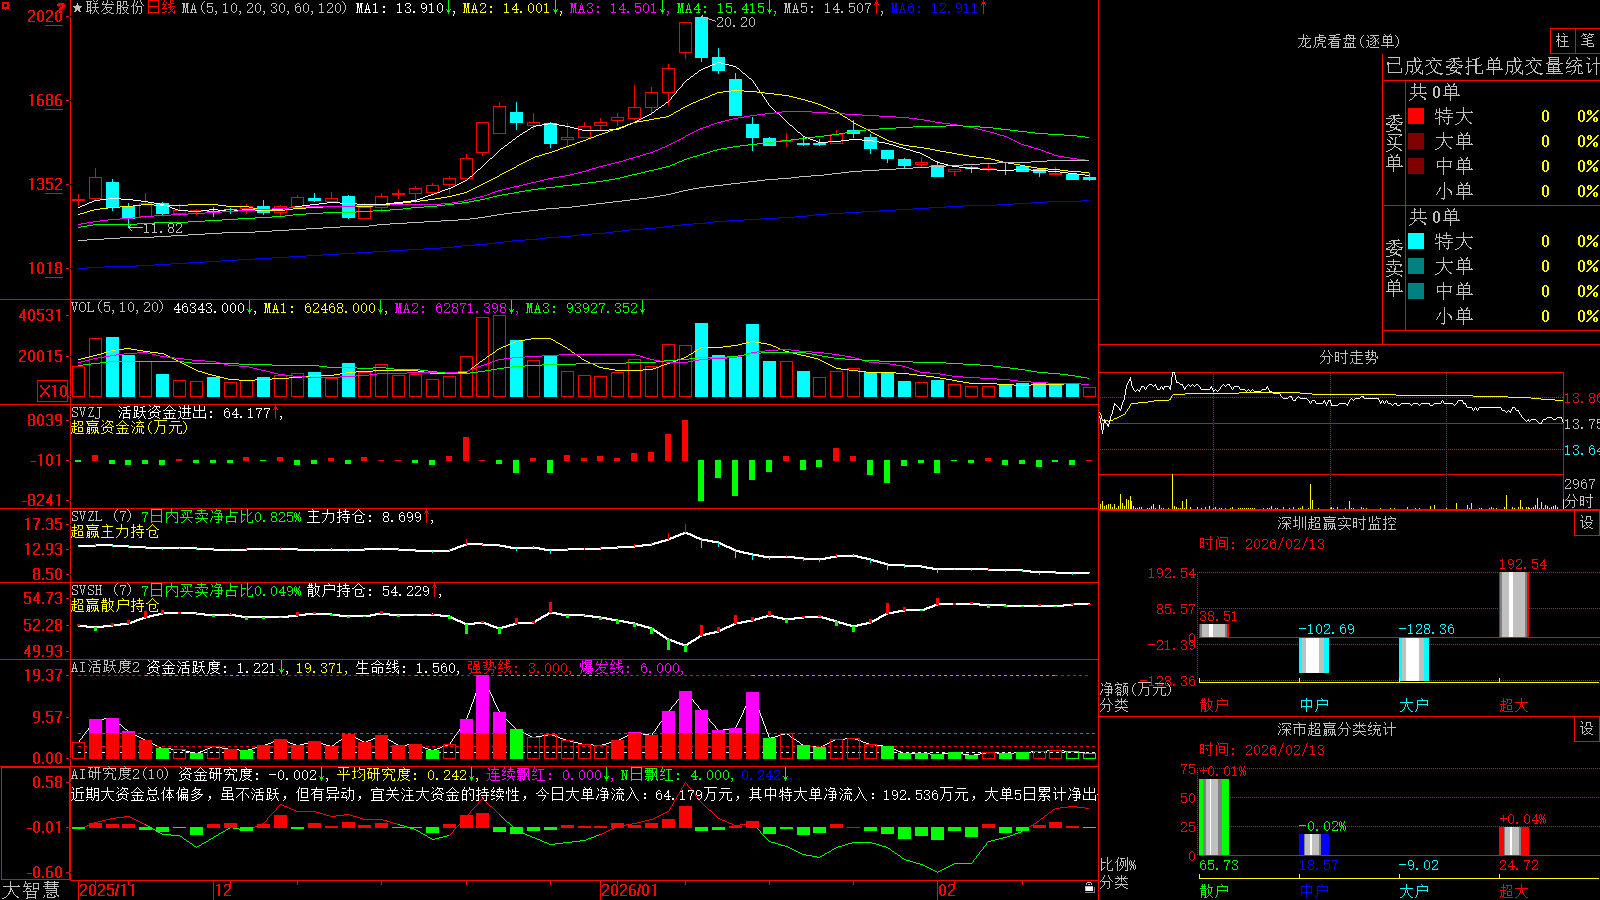The image size is (1600, 900).
Task: Click the teal 中单 sell swatch
Action: click(x=1416, y=290)
